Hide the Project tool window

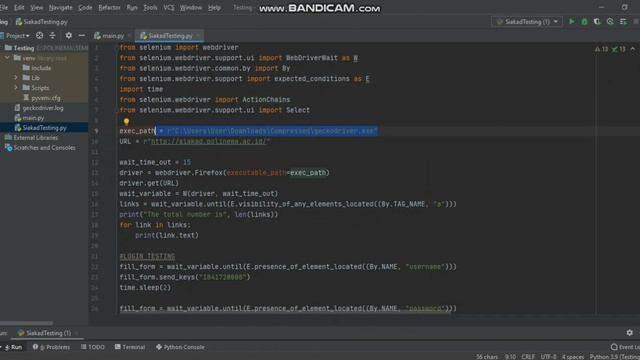(x=82, y=36)
